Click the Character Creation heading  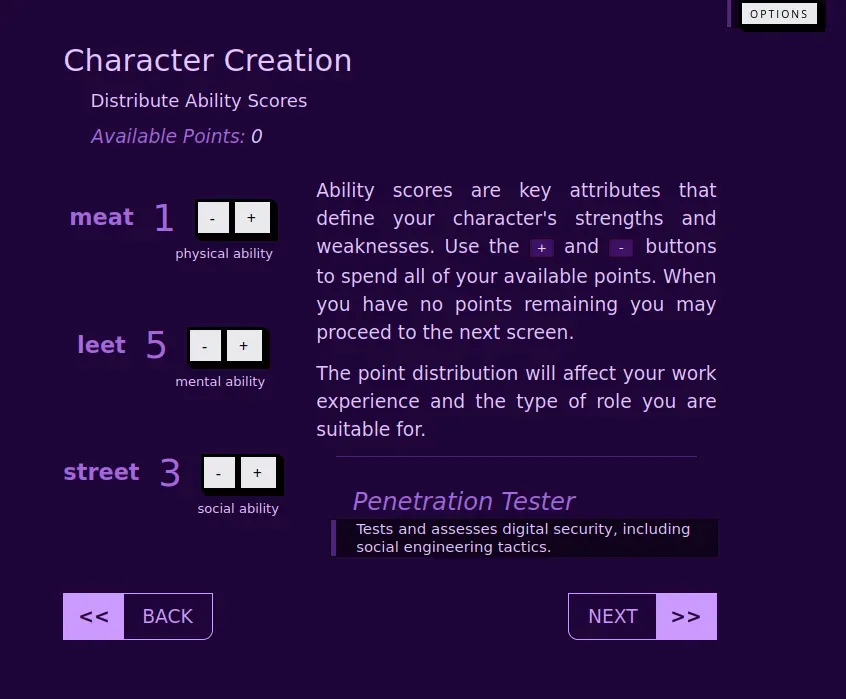(207, 61)
